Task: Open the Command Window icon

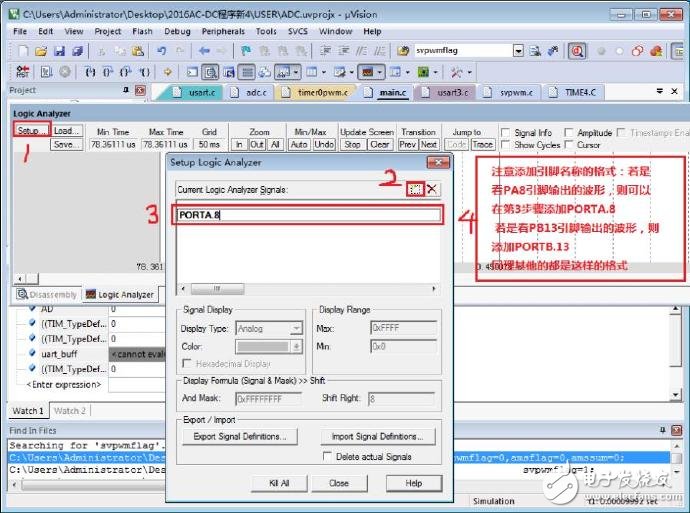Action: pos(192,72)
